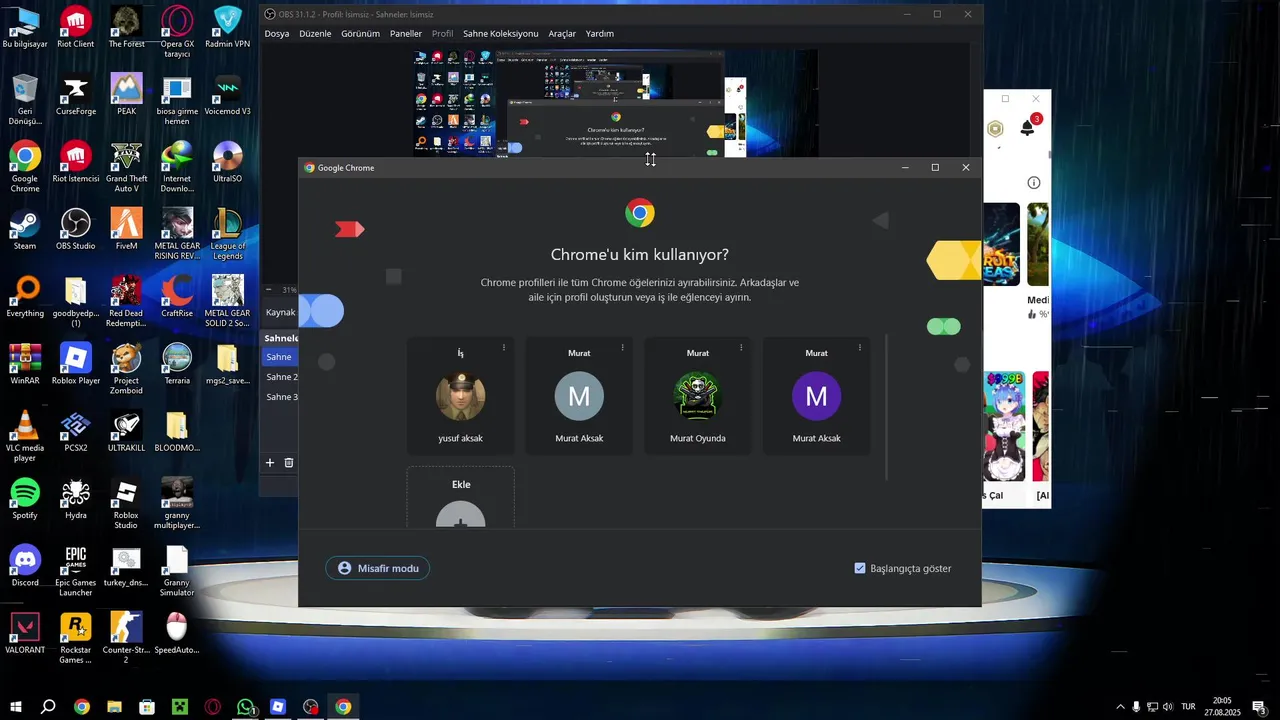Launch FiveM desktop shortcut
The height and width of the screenshot is (720, 1280).
(x=126, y=230)
